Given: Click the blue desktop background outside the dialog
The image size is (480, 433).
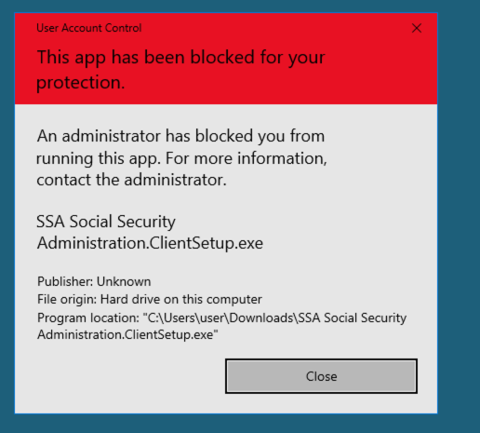Looking at the screenshot, I should tap(459, 217).
